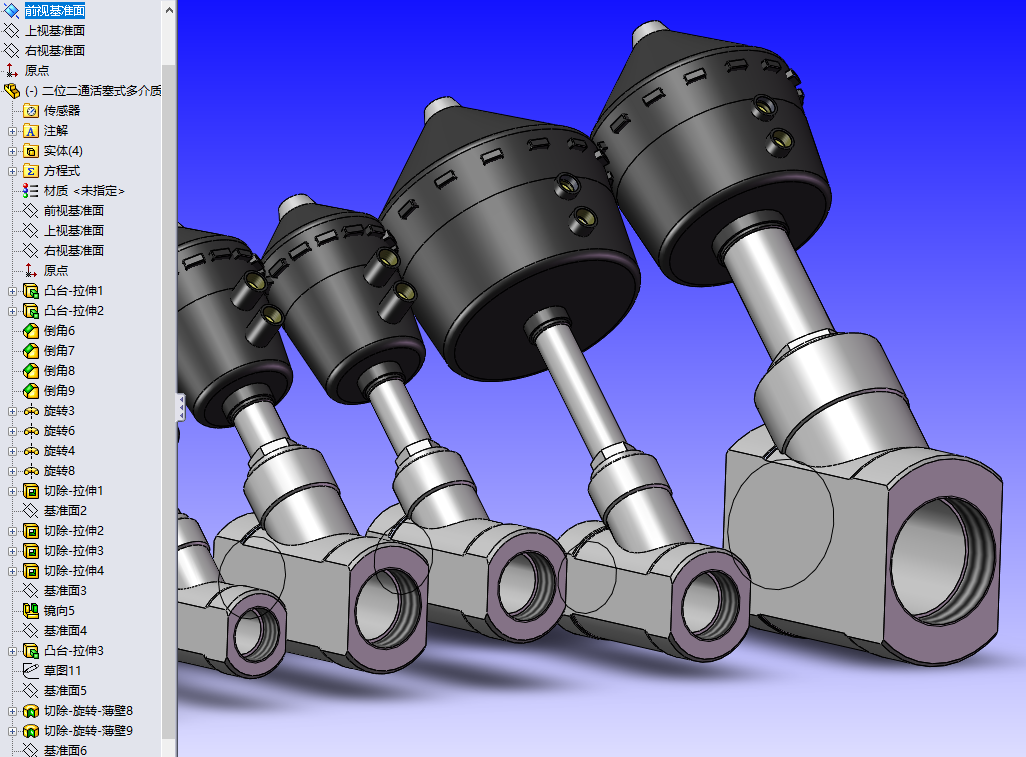Image resolution: width=1026 pixels, height=757 pixels.
Task: Select the nested 右视基准面 under the part
Action: [73, 251]
